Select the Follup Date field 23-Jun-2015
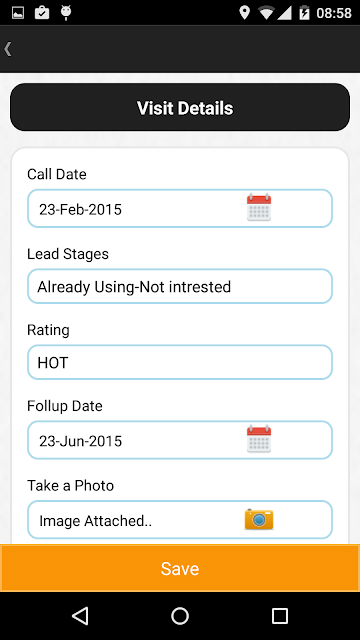Viewport: 360px width, 640px height. click(180, 440)
